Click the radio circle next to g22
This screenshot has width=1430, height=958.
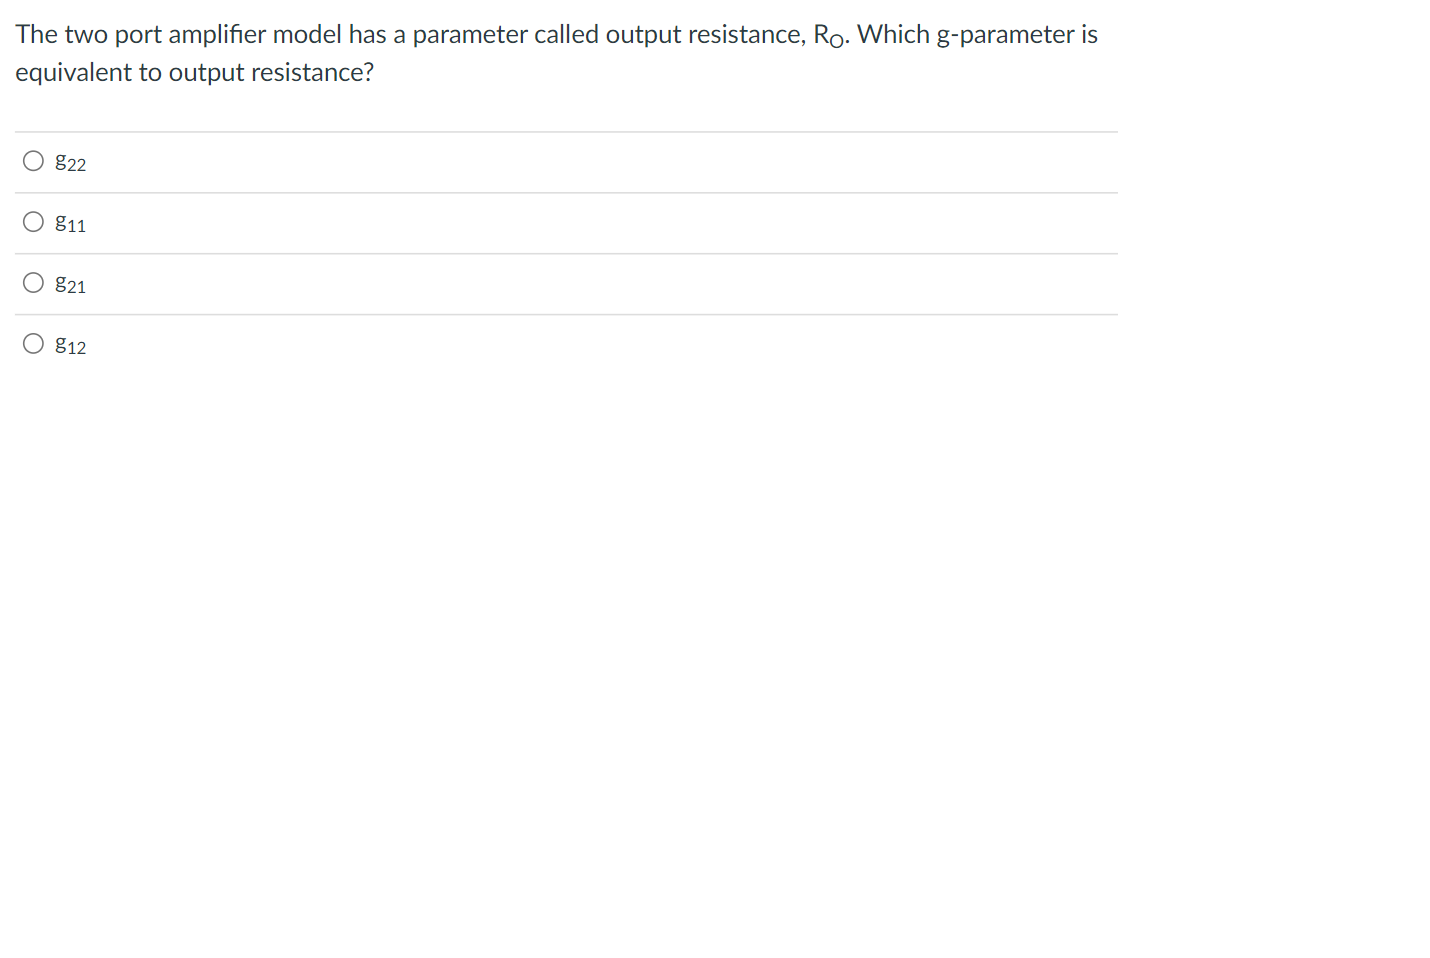[x=32, y=160]
